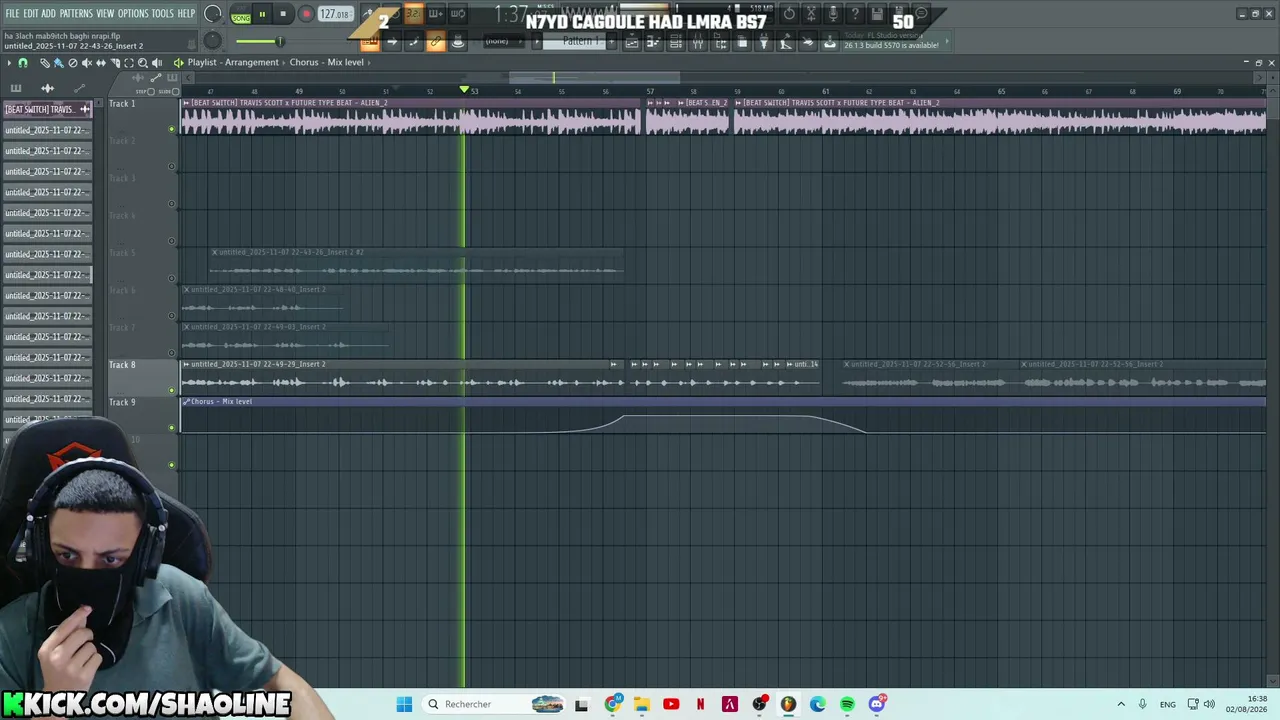Screen dimensions: 1280x720
Task: Mute Track 9 via its green dot
Action: coord(172,427)
